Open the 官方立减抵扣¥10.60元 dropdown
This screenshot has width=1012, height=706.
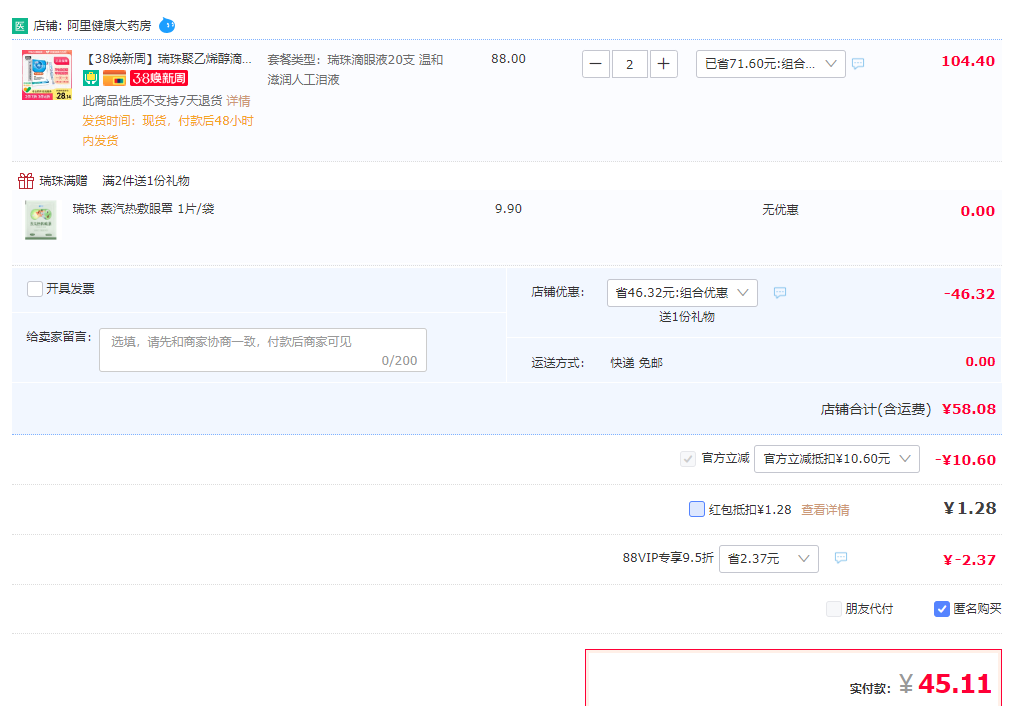pos(836,459)
